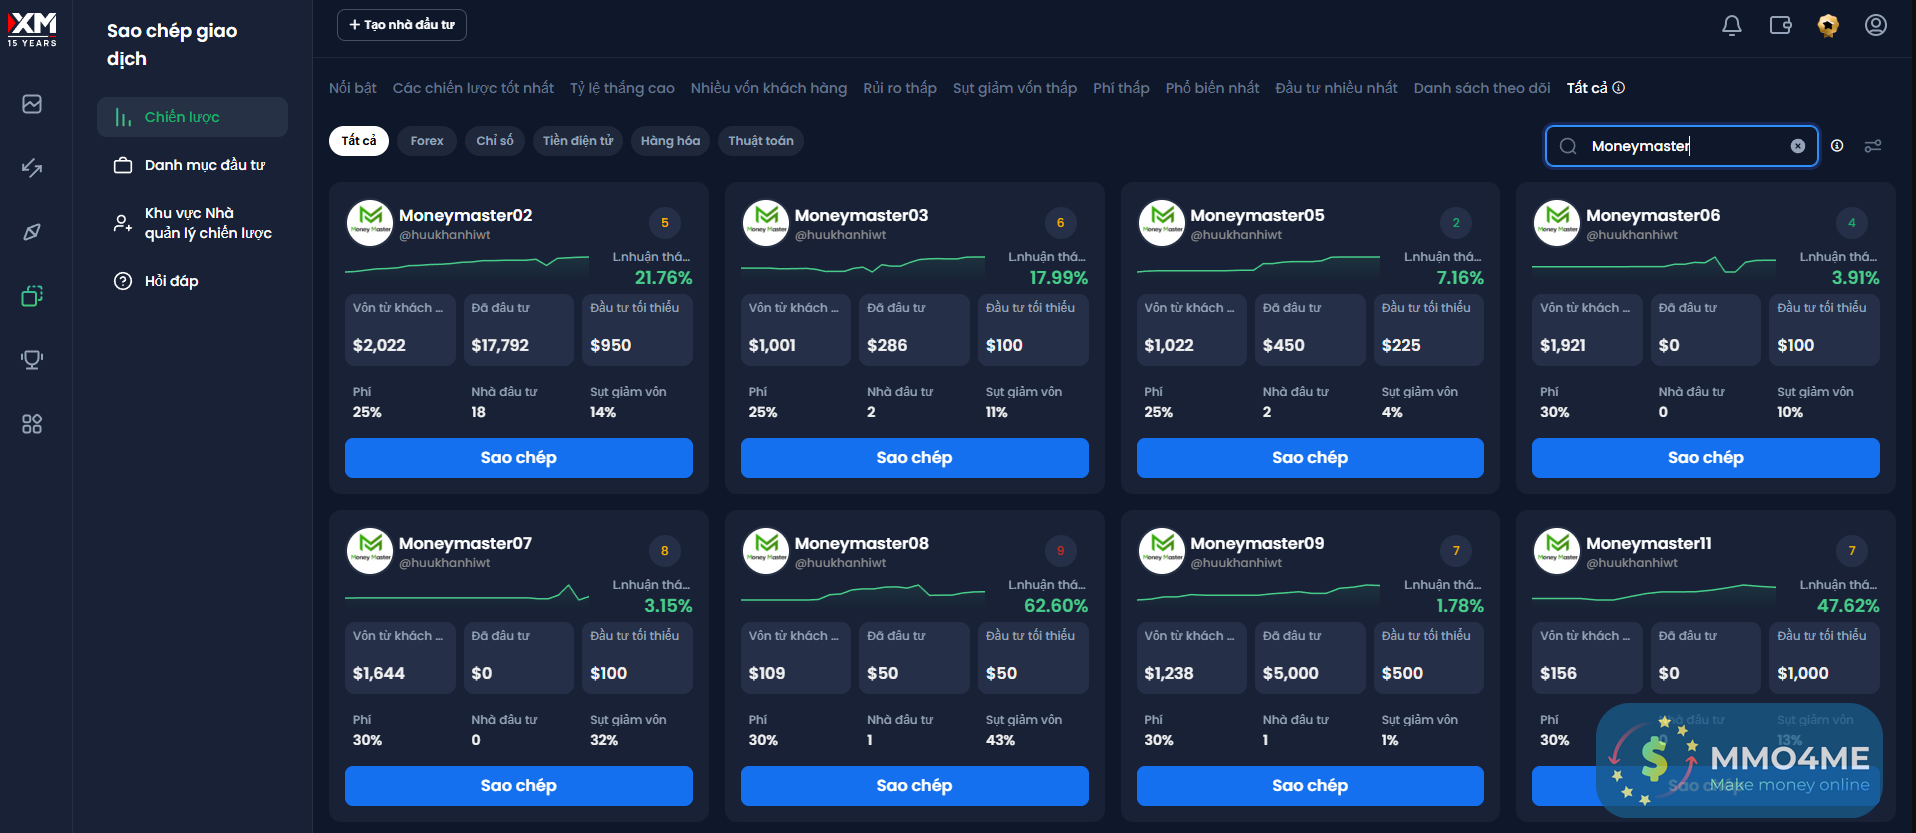
Task: Select the green copy trading icon in left rail
Action: pyautogui.click(x=32, y=296)
